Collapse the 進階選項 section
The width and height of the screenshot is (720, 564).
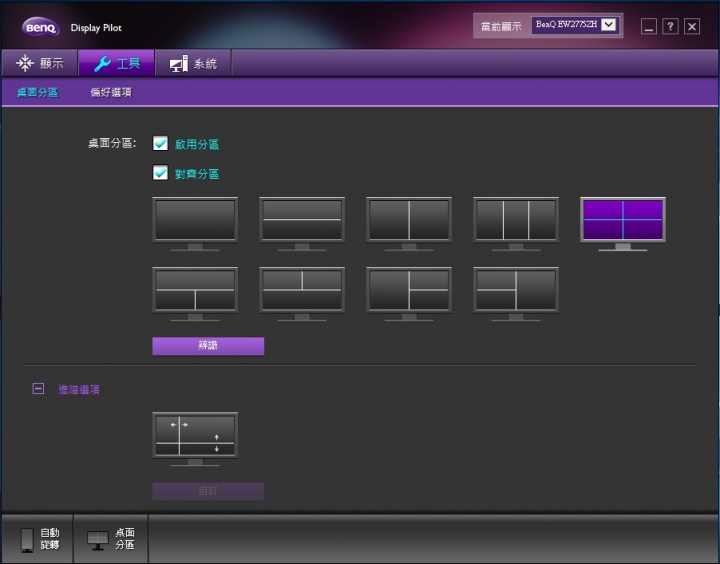point(38,389)
